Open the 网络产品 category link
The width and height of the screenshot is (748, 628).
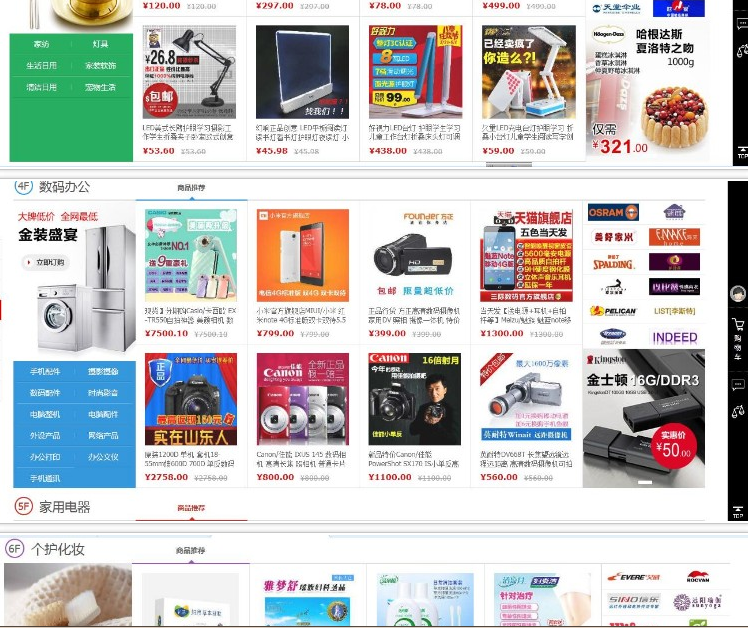click(103, 435)
